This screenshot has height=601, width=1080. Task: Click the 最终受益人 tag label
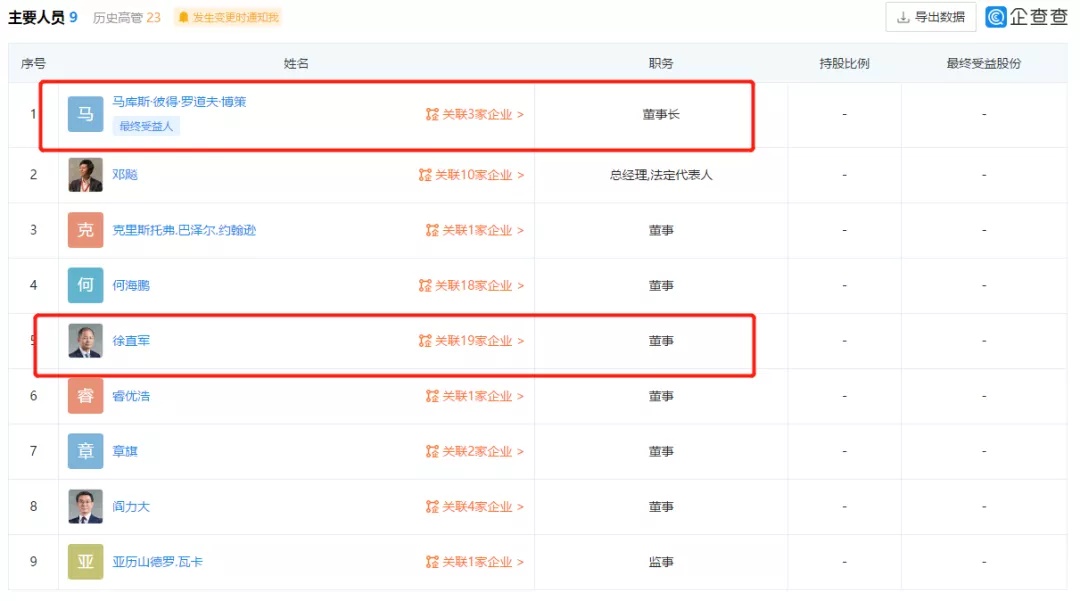point(146,126)
